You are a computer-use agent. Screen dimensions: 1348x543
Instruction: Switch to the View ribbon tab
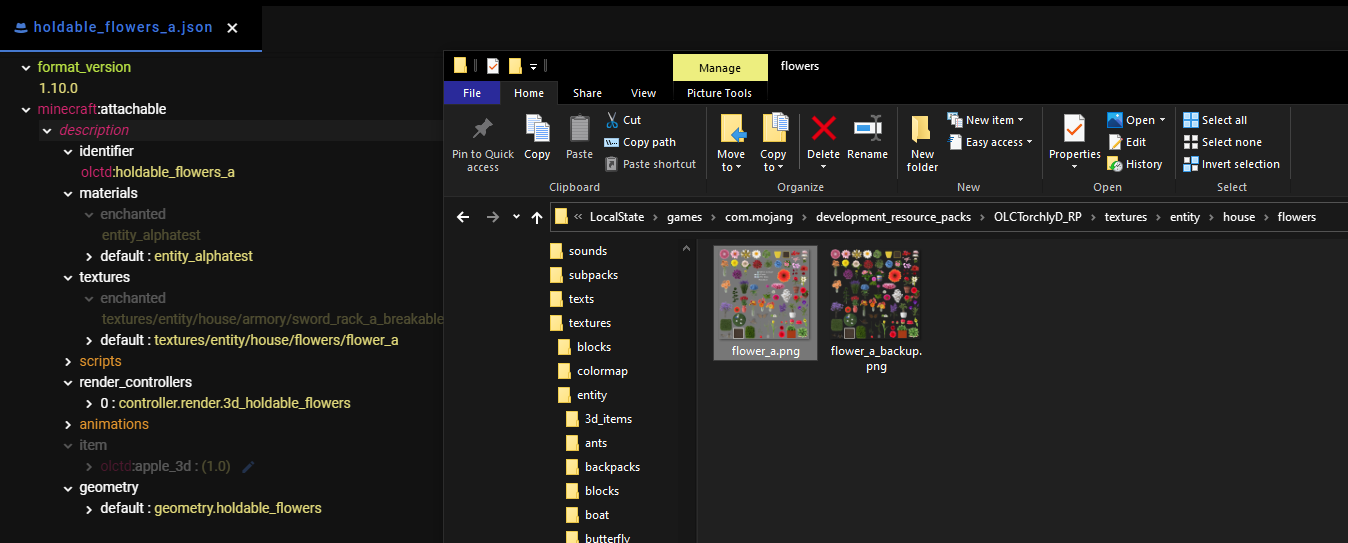point(643,93)
